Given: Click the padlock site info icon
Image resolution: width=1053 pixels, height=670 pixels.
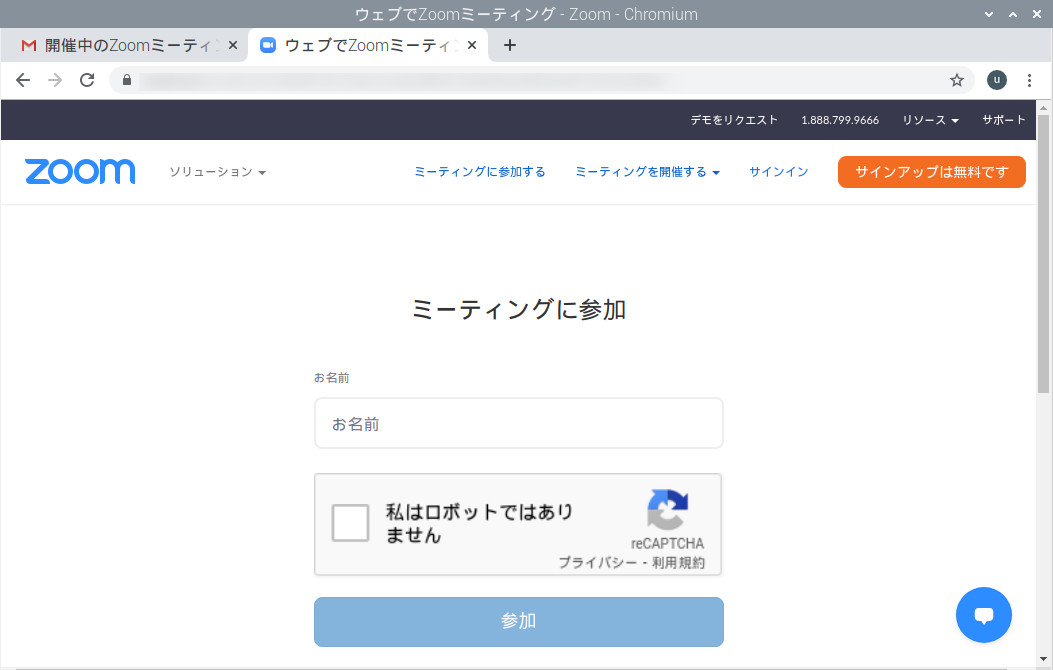Looking at the screenshot, I should (x=126, y=80).
